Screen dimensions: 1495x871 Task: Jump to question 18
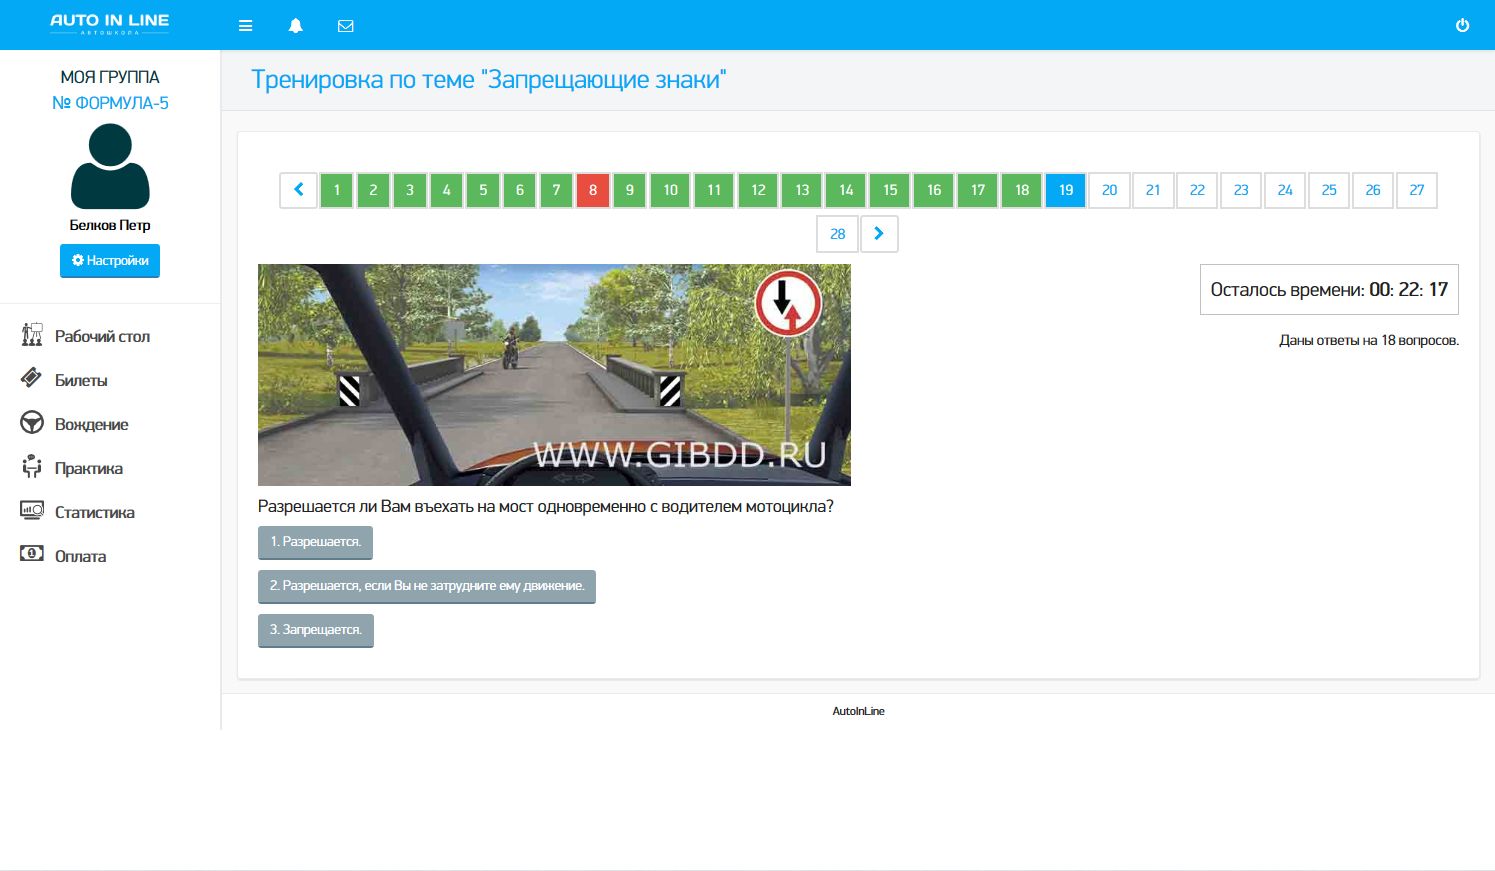pos(1022,190)
